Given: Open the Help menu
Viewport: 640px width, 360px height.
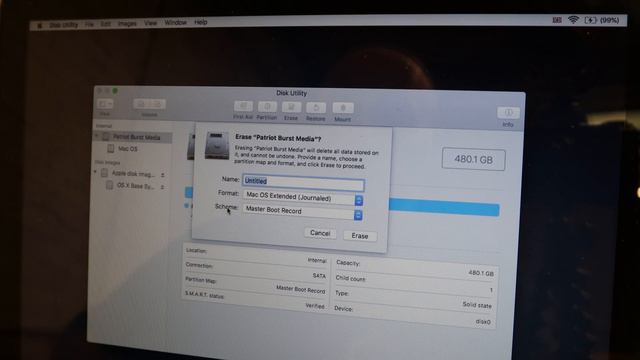Looking at the screenshot, I should tap(200, 22).
